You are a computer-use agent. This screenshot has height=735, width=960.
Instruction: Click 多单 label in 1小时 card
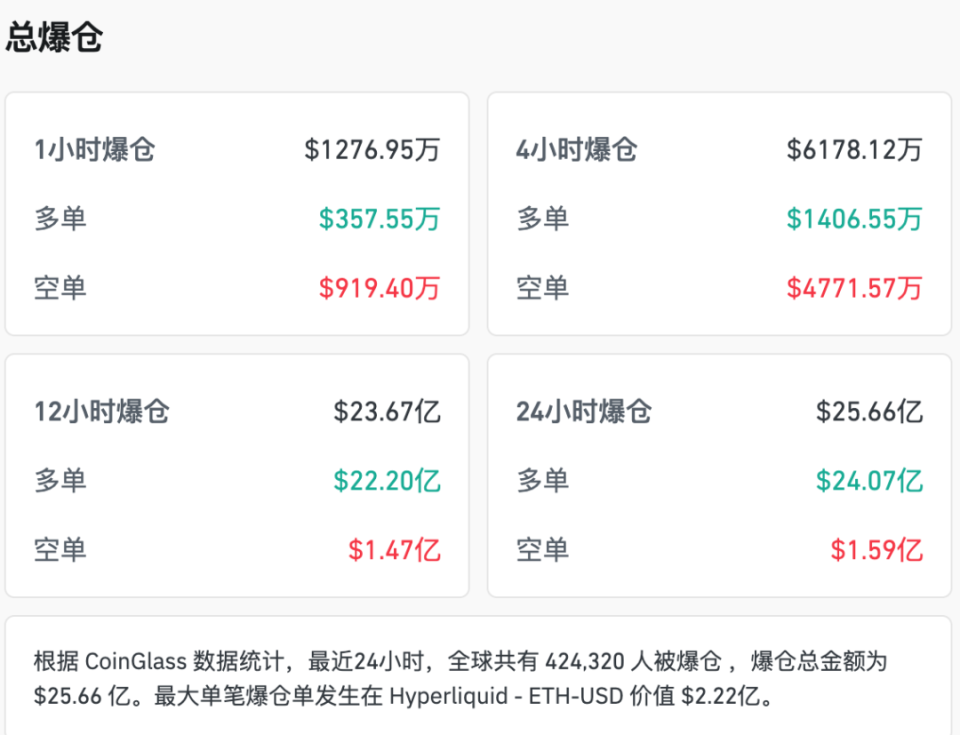pos(58,219)
